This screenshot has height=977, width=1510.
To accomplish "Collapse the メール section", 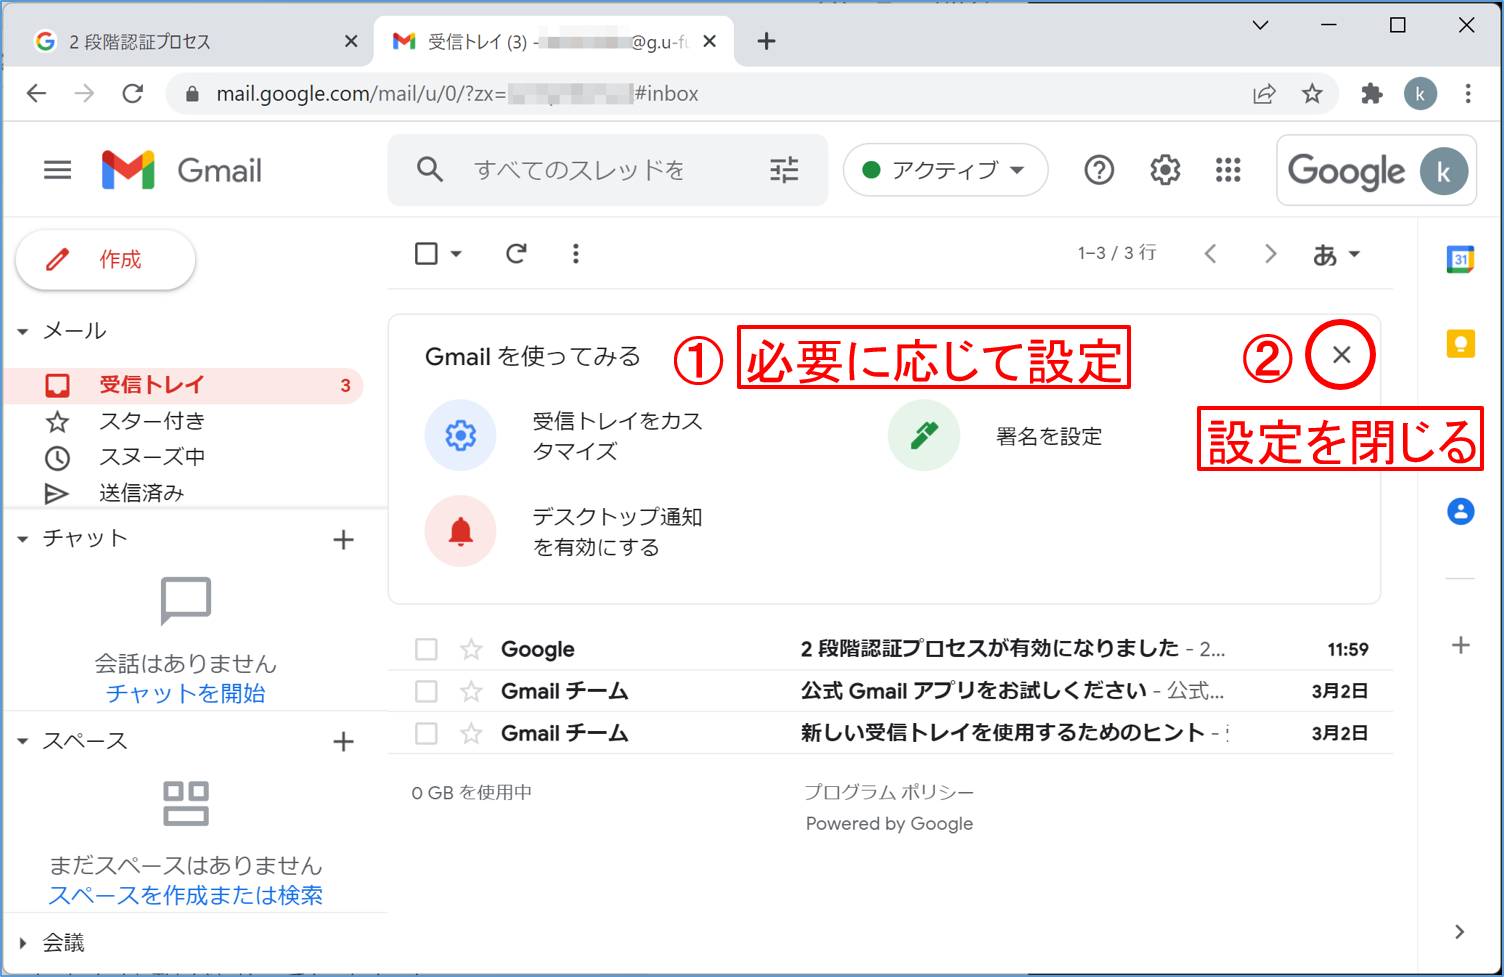I will pos(23,331).
